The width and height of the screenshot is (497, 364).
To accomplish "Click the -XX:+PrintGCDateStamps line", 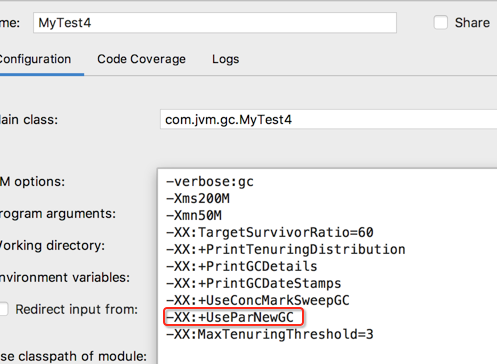I will pyautogui.click(x=254, y=283).
